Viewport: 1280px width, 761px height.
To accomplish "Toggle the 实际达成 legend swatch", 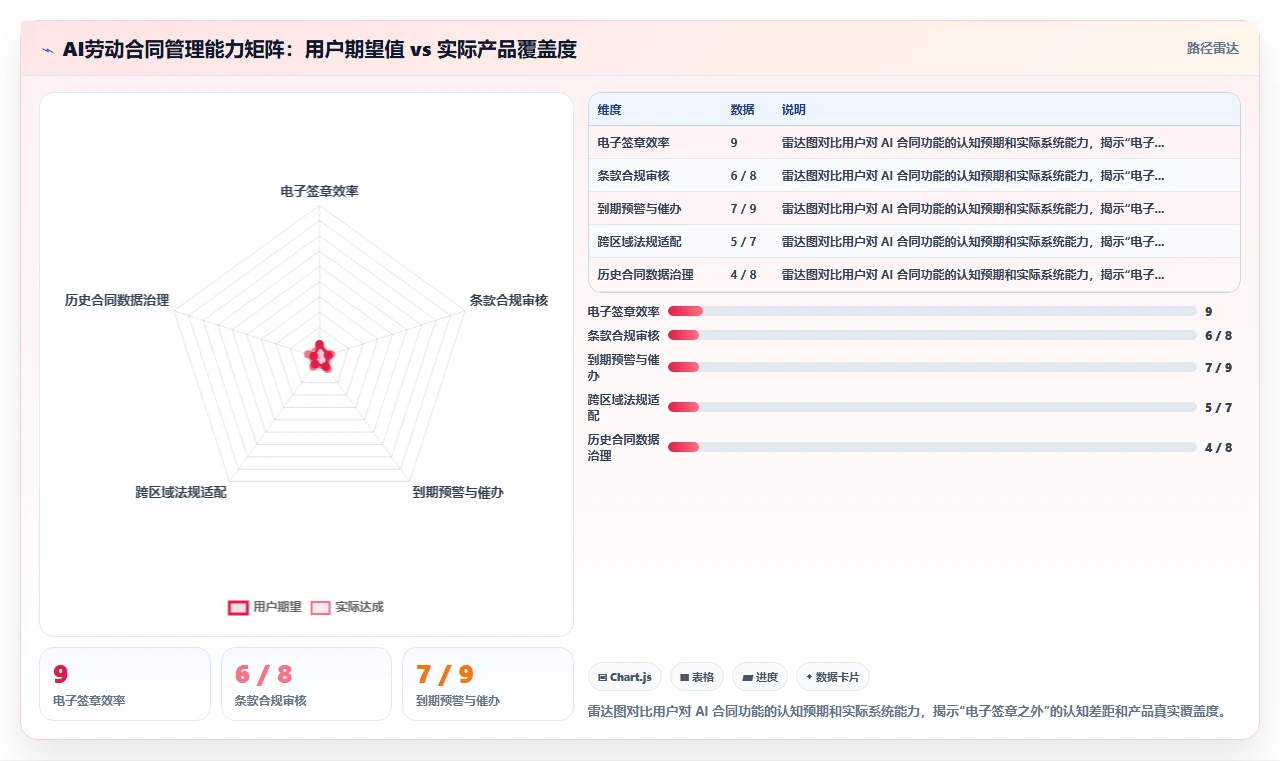I will point(320,607).
